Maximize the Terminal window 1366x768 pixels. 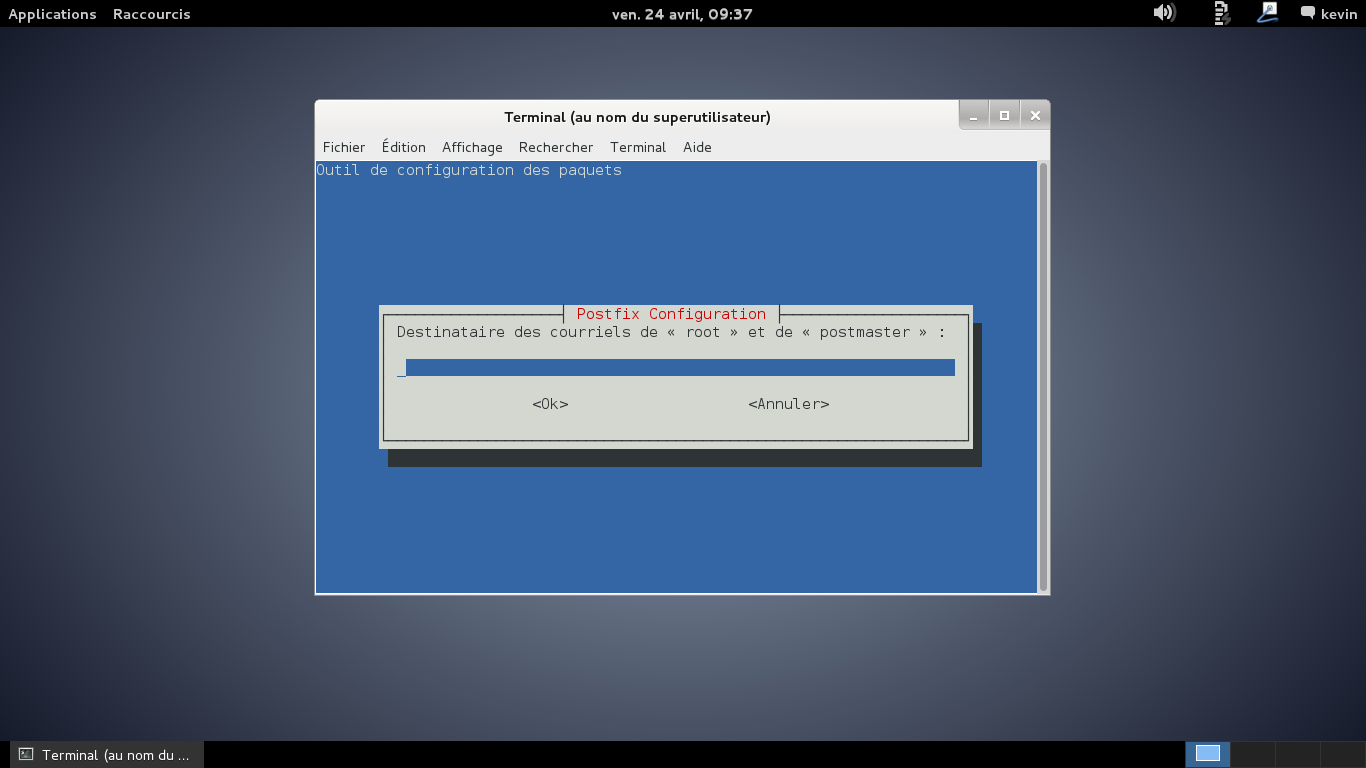pos(1004,115)
